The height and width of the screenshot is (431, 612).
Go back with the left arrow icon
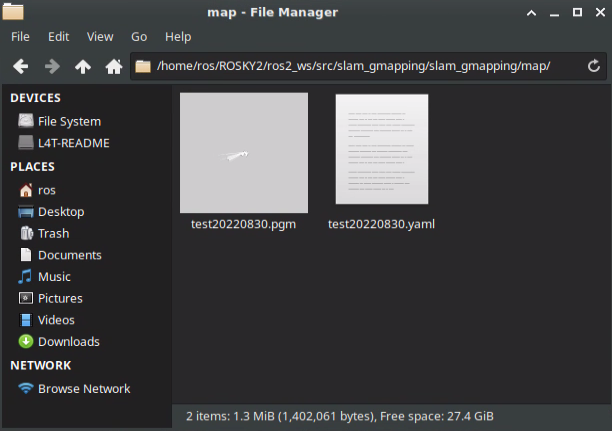pyautogui.click(x=20, y=66)
